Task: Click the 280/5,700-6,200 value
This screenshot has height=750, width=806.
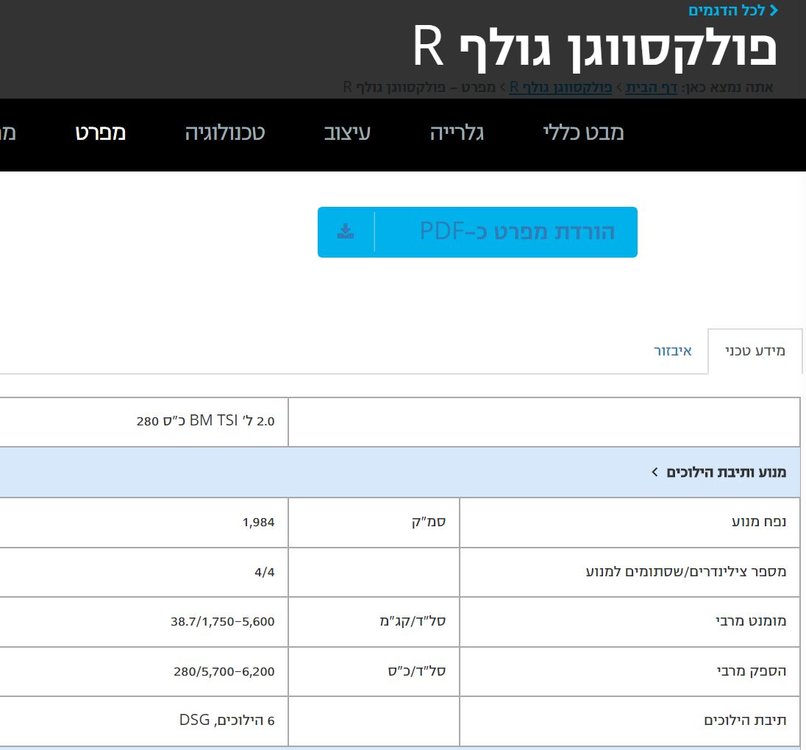Action: (224, 672)
